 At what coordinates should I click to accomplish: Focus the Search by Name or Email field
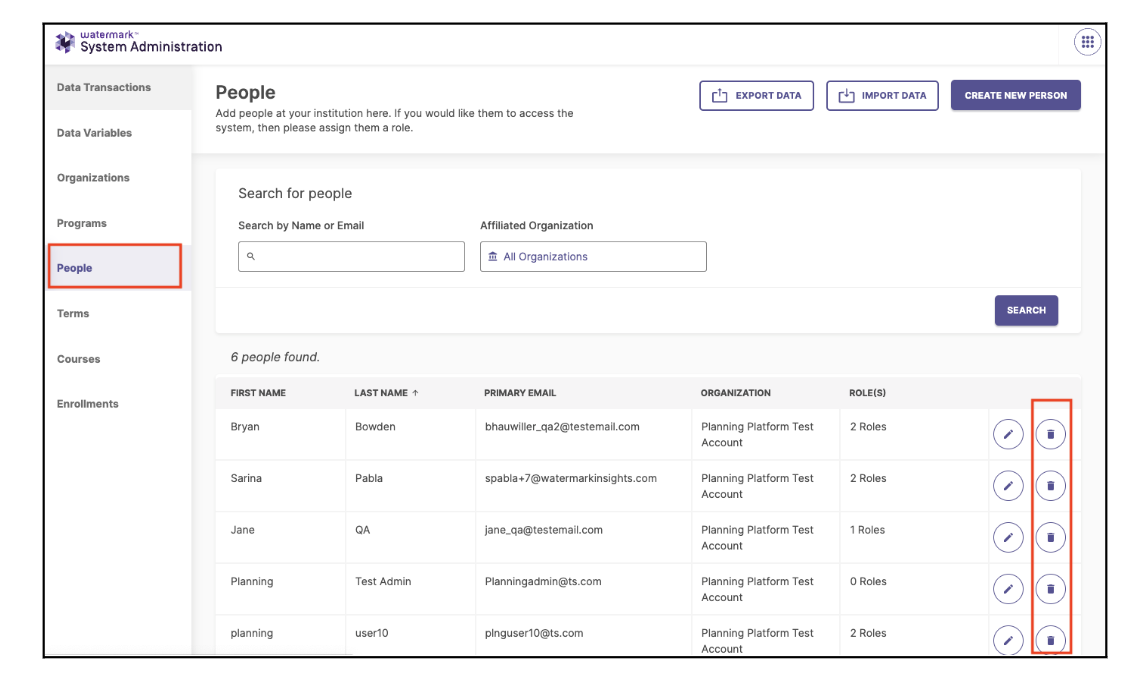[x=351, y=257]
